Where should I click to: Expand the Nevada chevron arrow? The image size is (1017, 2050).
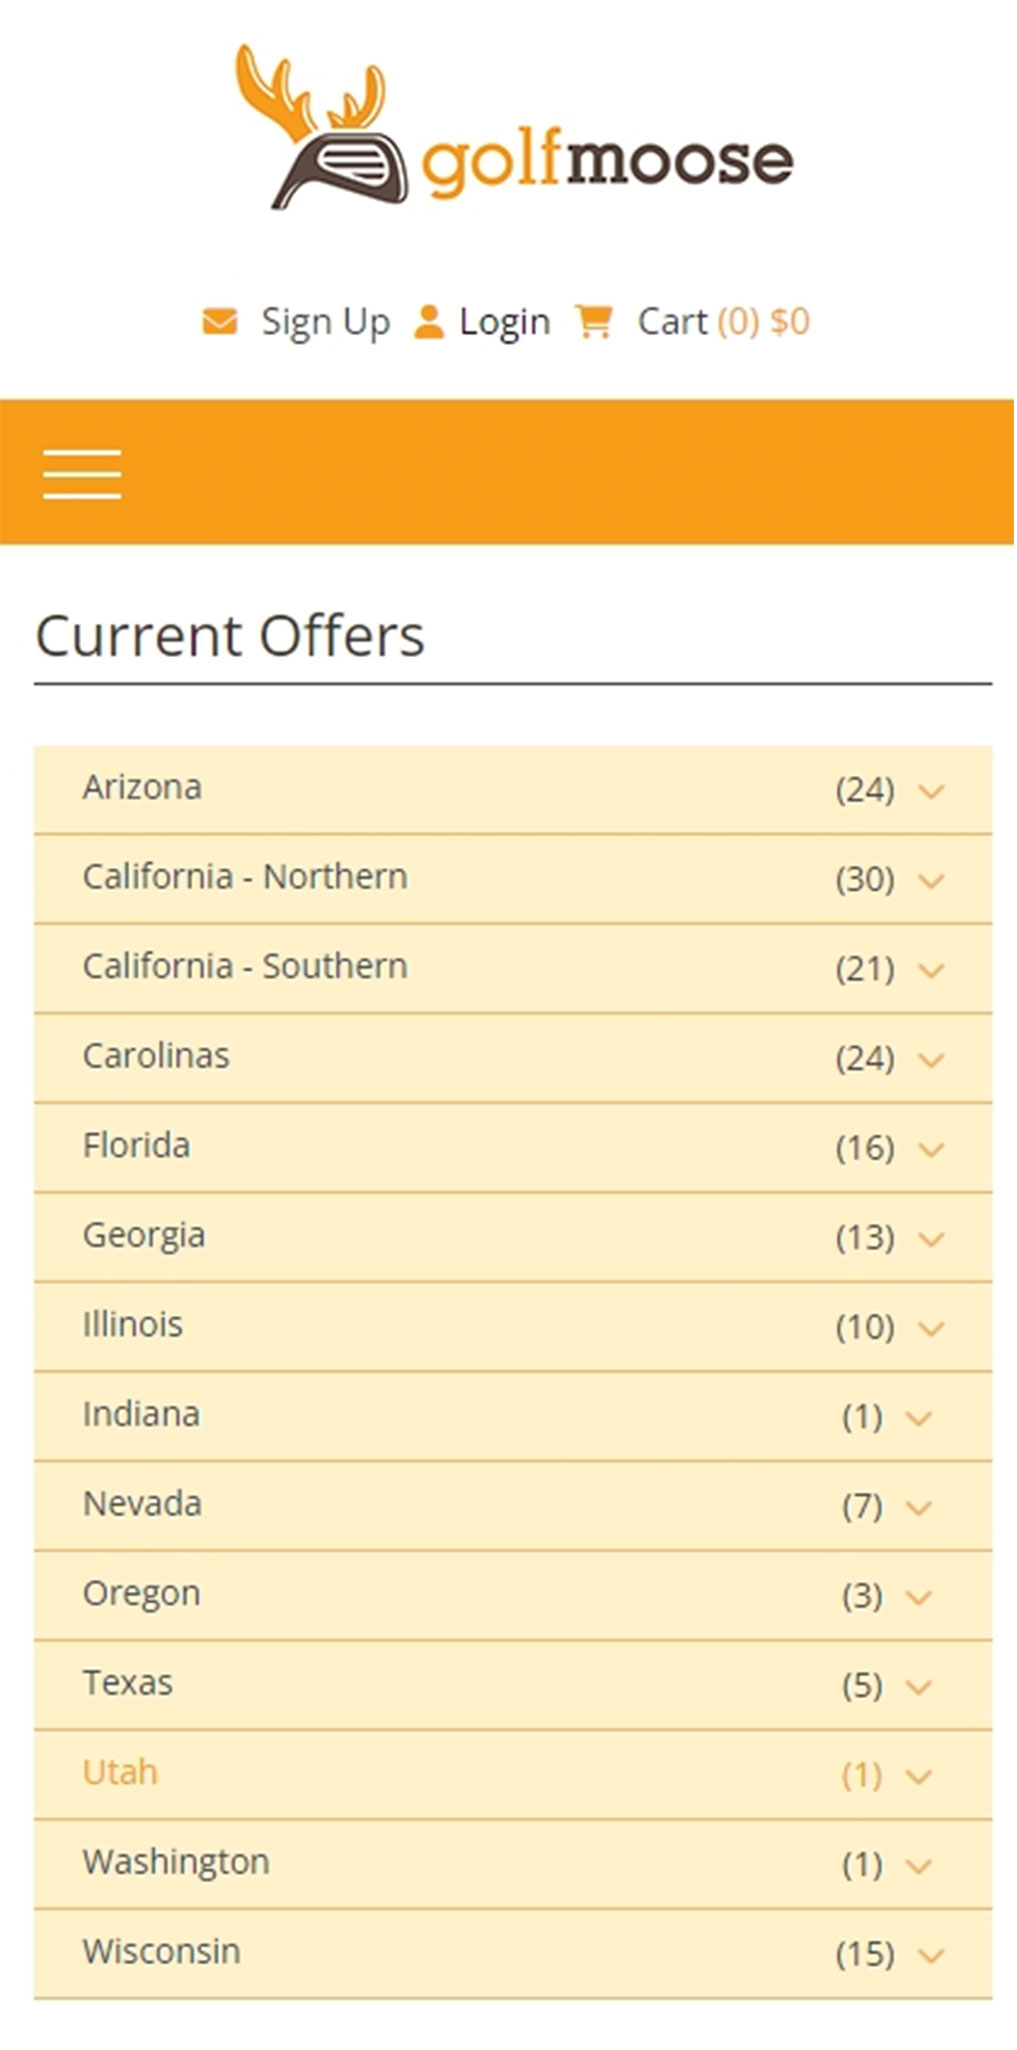918,1507
